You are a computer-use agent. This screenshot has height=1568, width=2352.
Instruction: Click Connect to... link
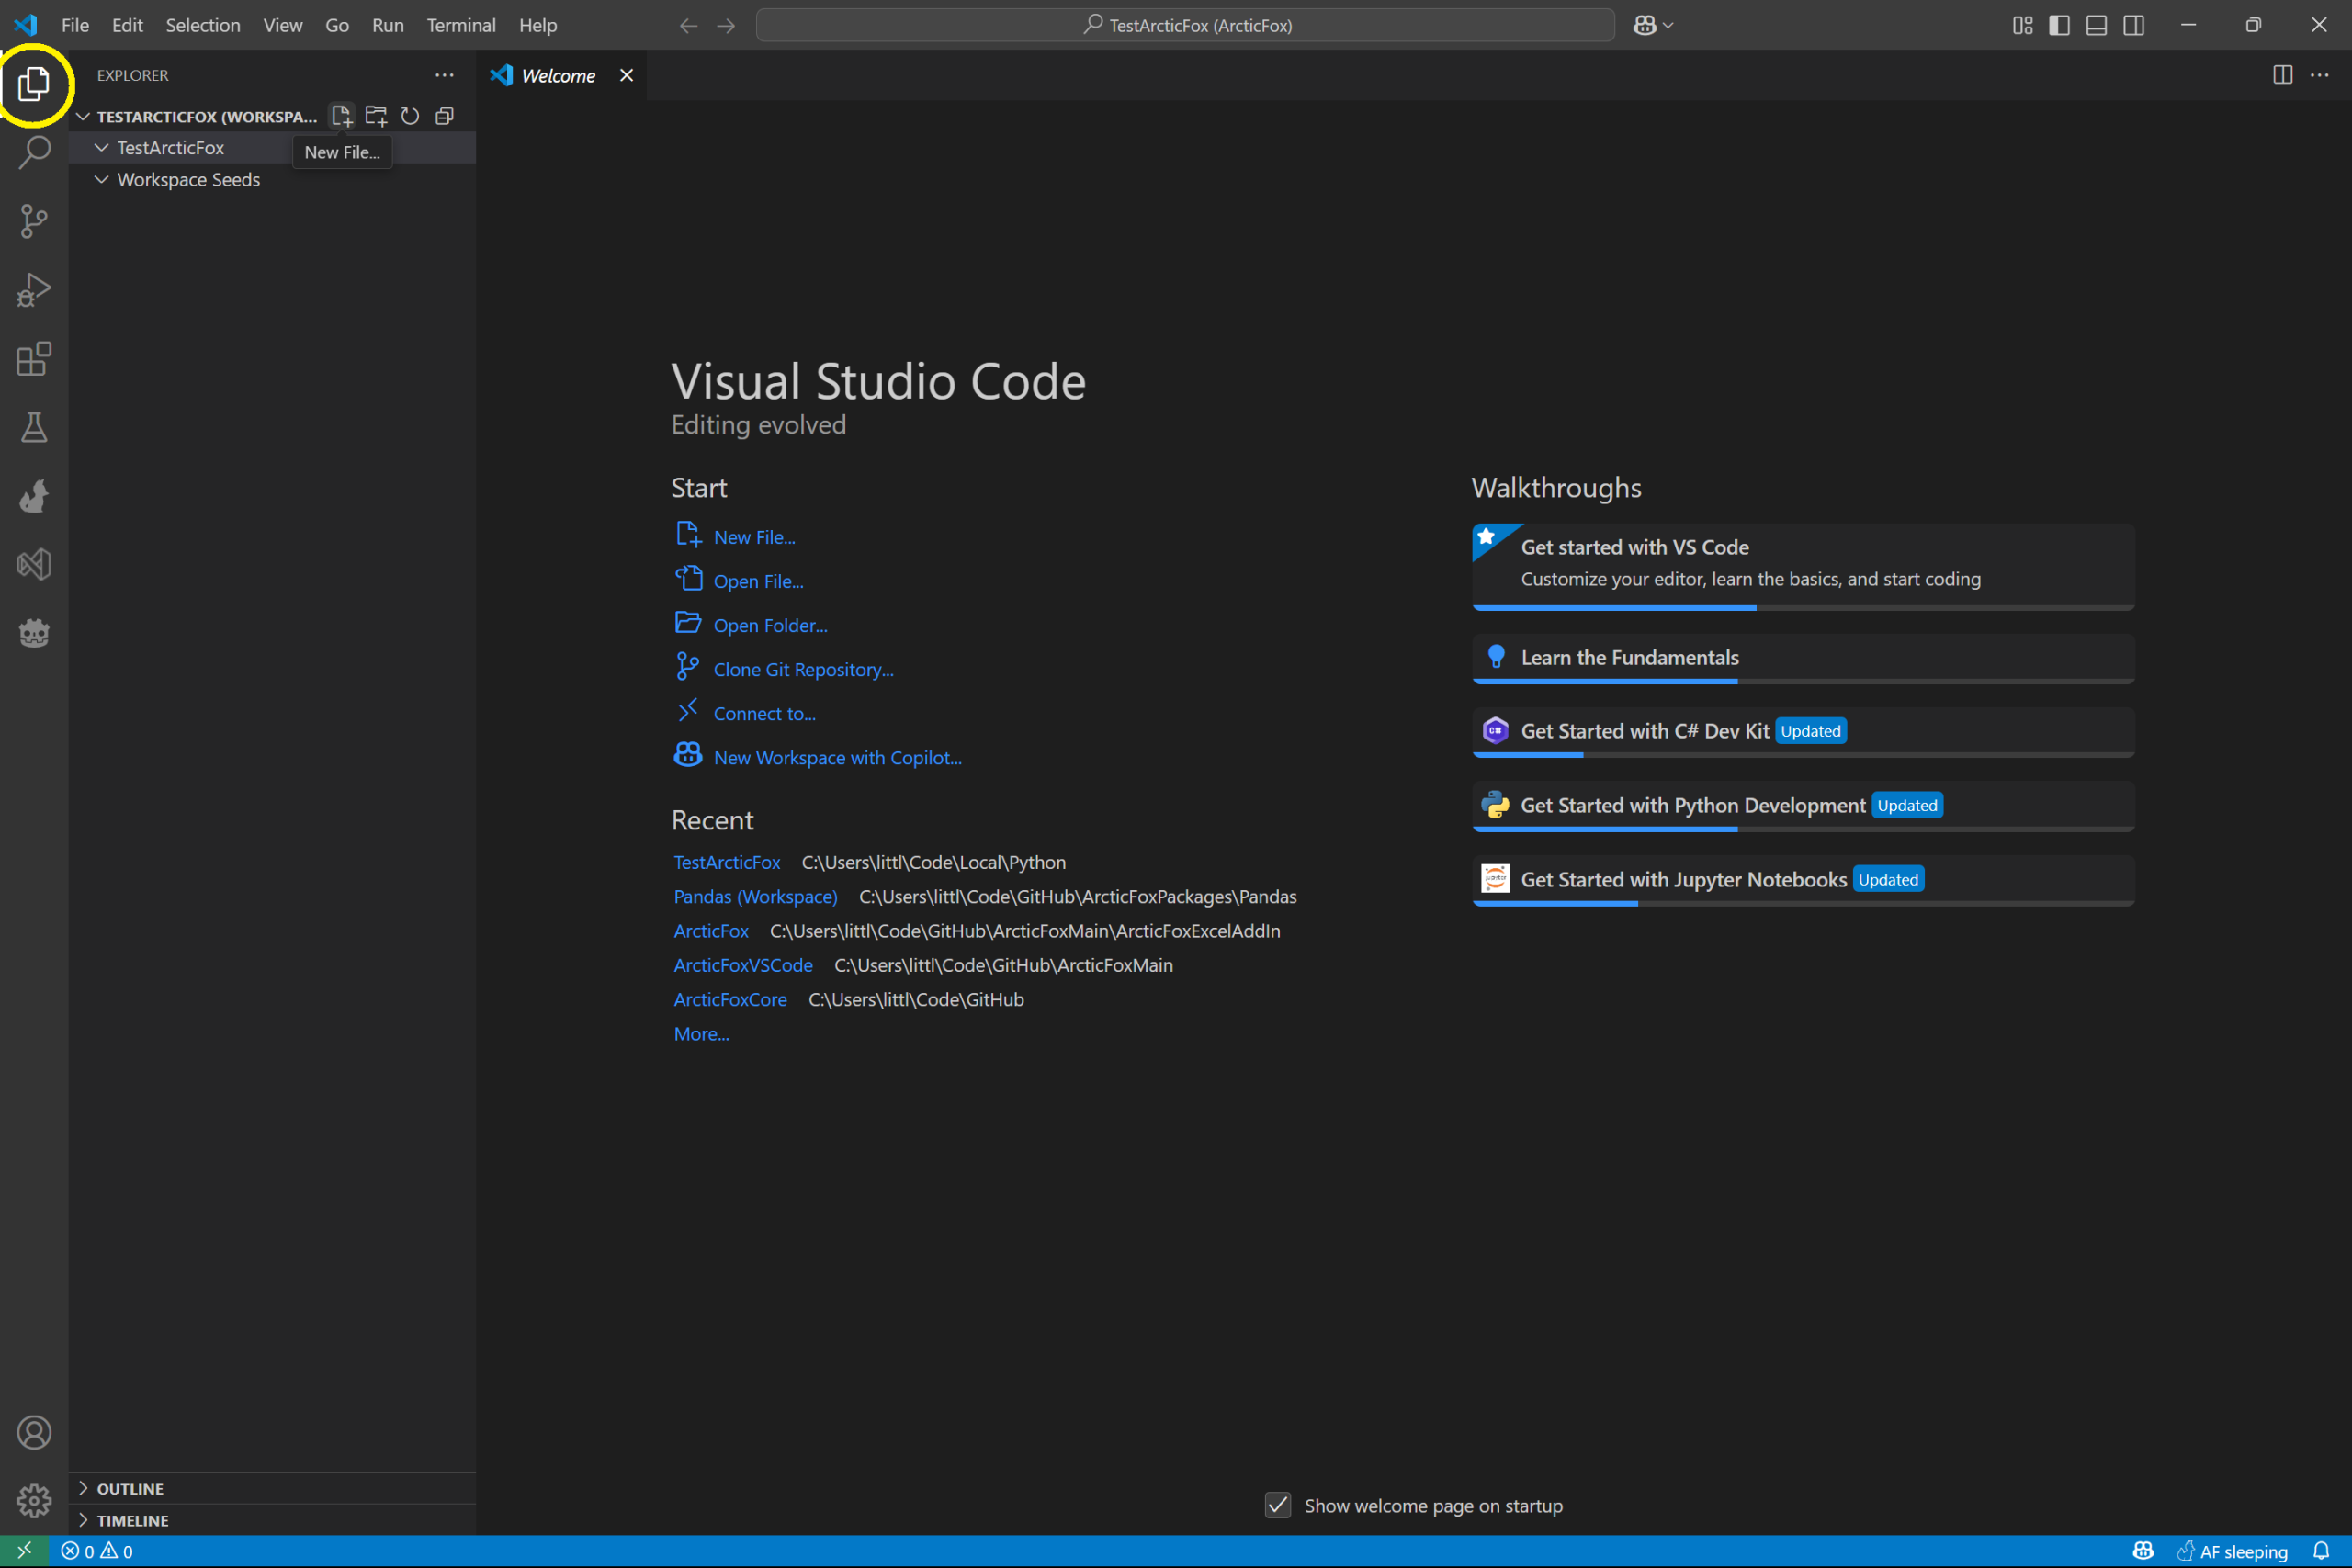tap(764, 713)
